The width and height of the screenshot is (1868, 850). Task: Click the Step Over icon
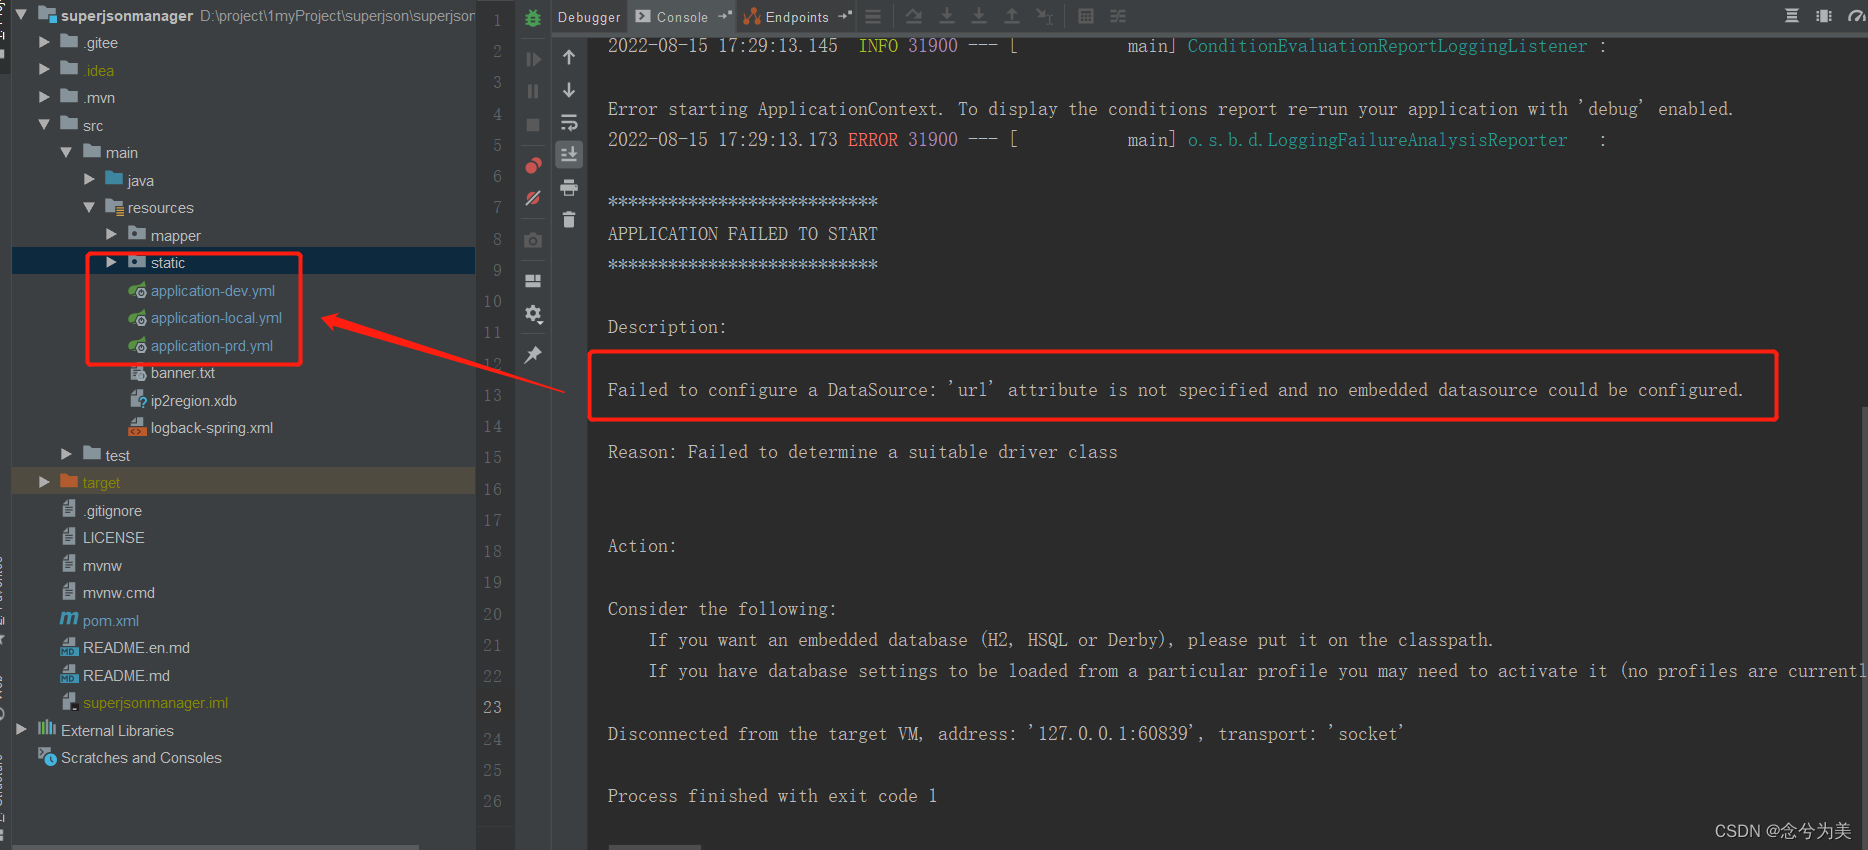pyautogui.click(x=914, y=16)
